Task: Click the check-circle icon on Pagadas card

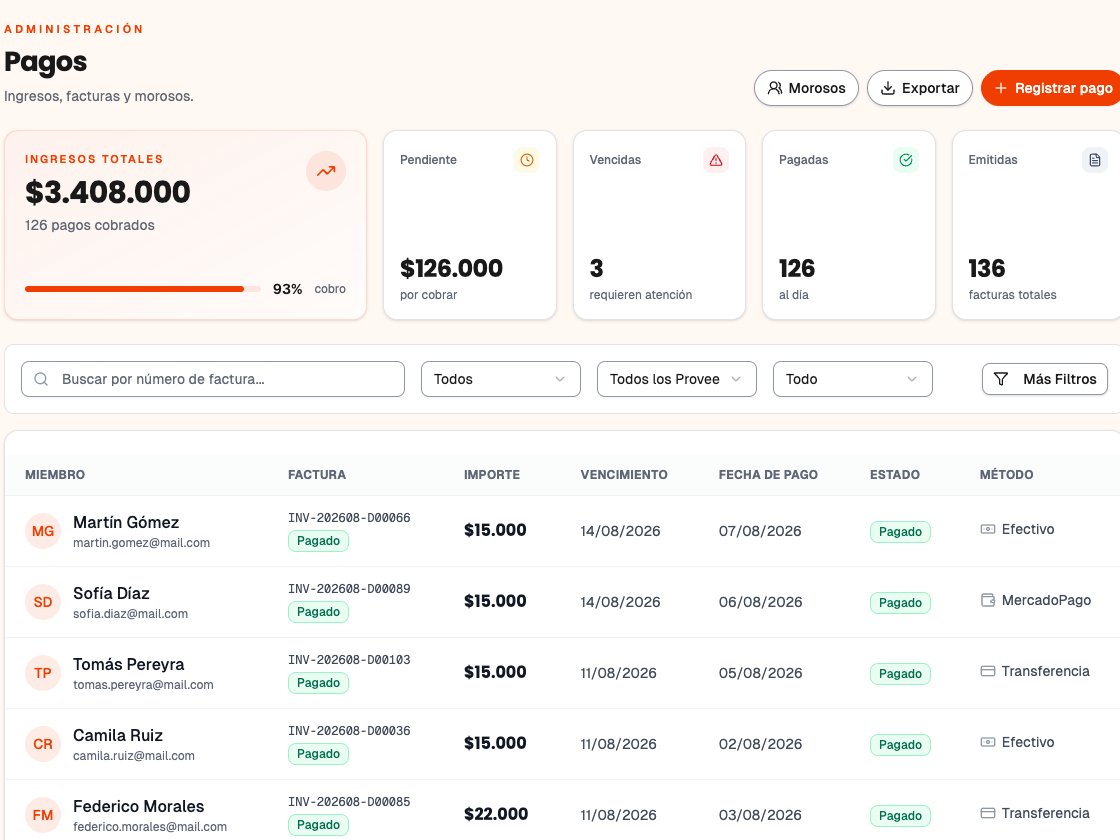Action: click(906, 160)
